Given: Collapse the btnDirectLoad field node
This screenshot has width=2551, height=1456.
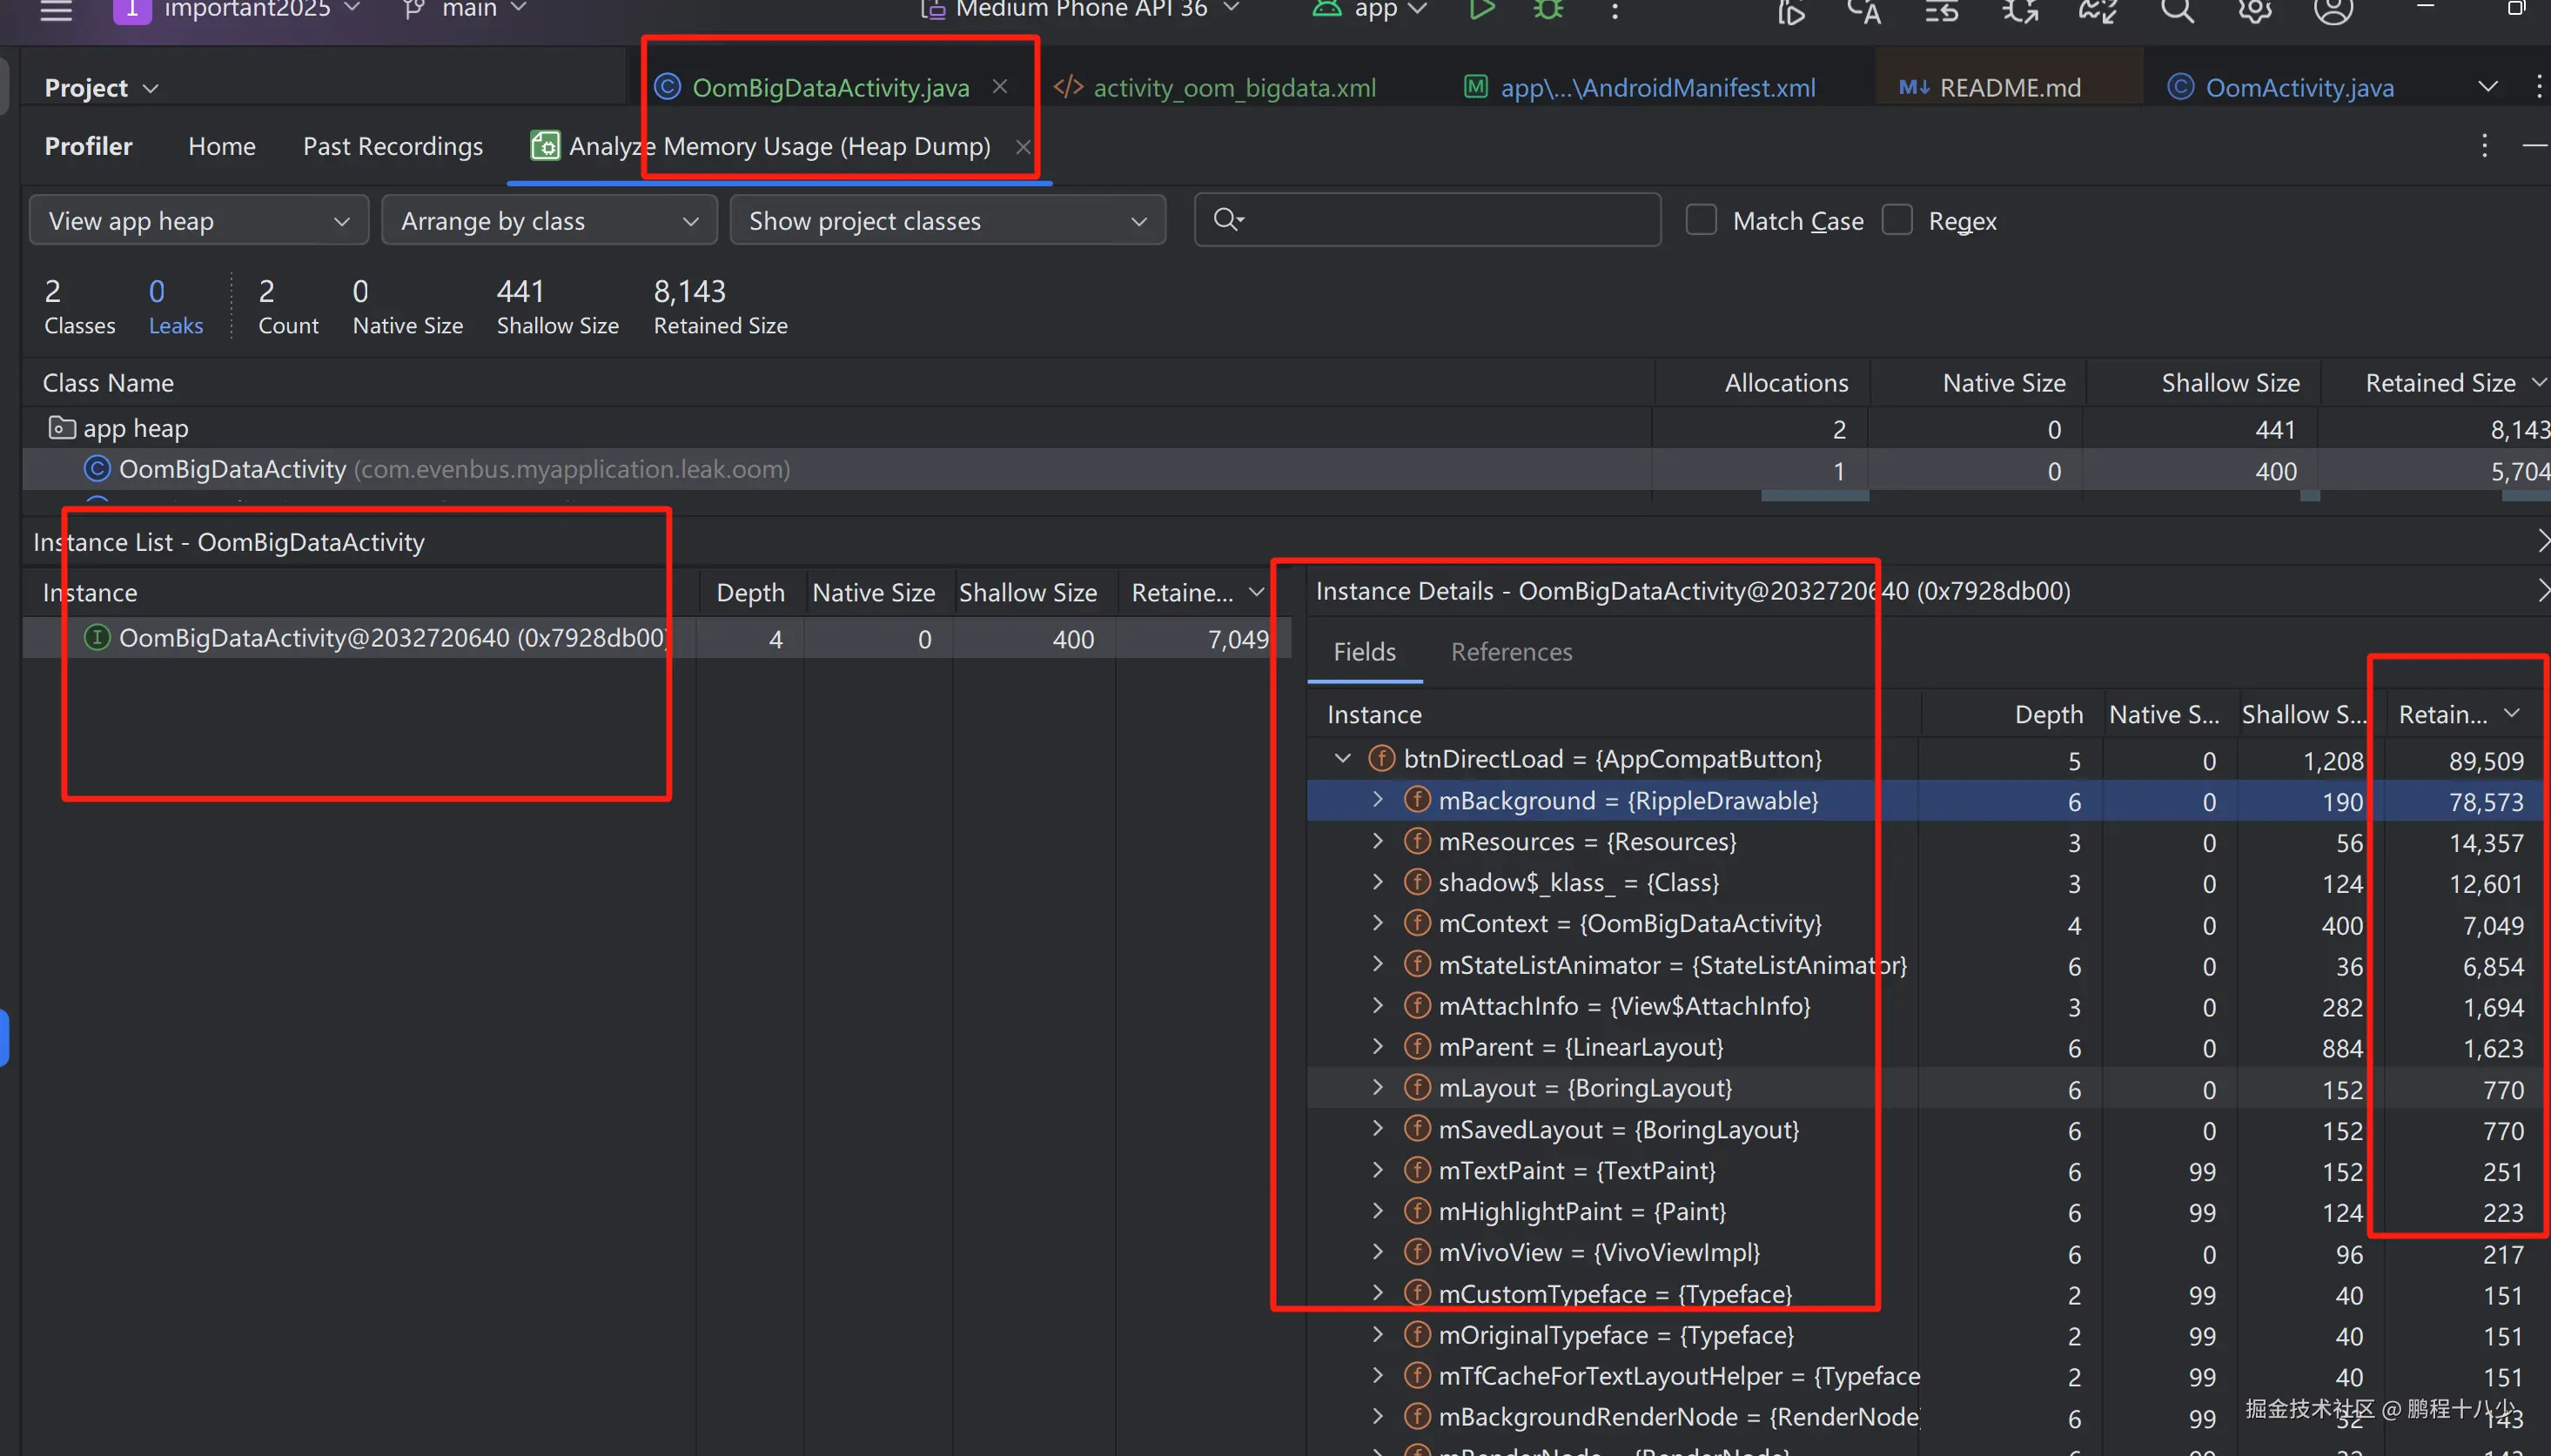Looking at the screenshot, I should point(1343,759).
